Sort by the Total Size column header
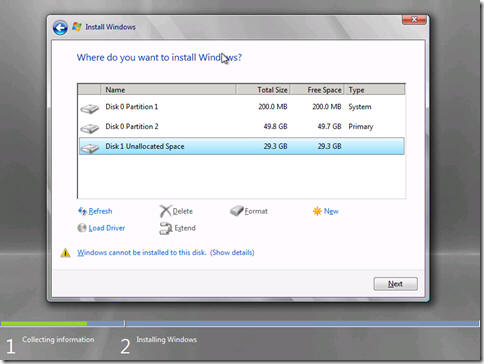This screenshot has height=364, width=484. (x=263, y=90)
